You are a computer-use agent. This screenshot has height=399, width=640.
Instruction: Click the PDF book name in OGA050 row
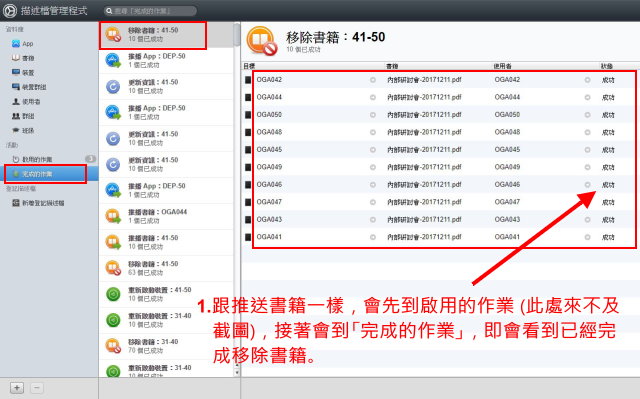point(424,115)
